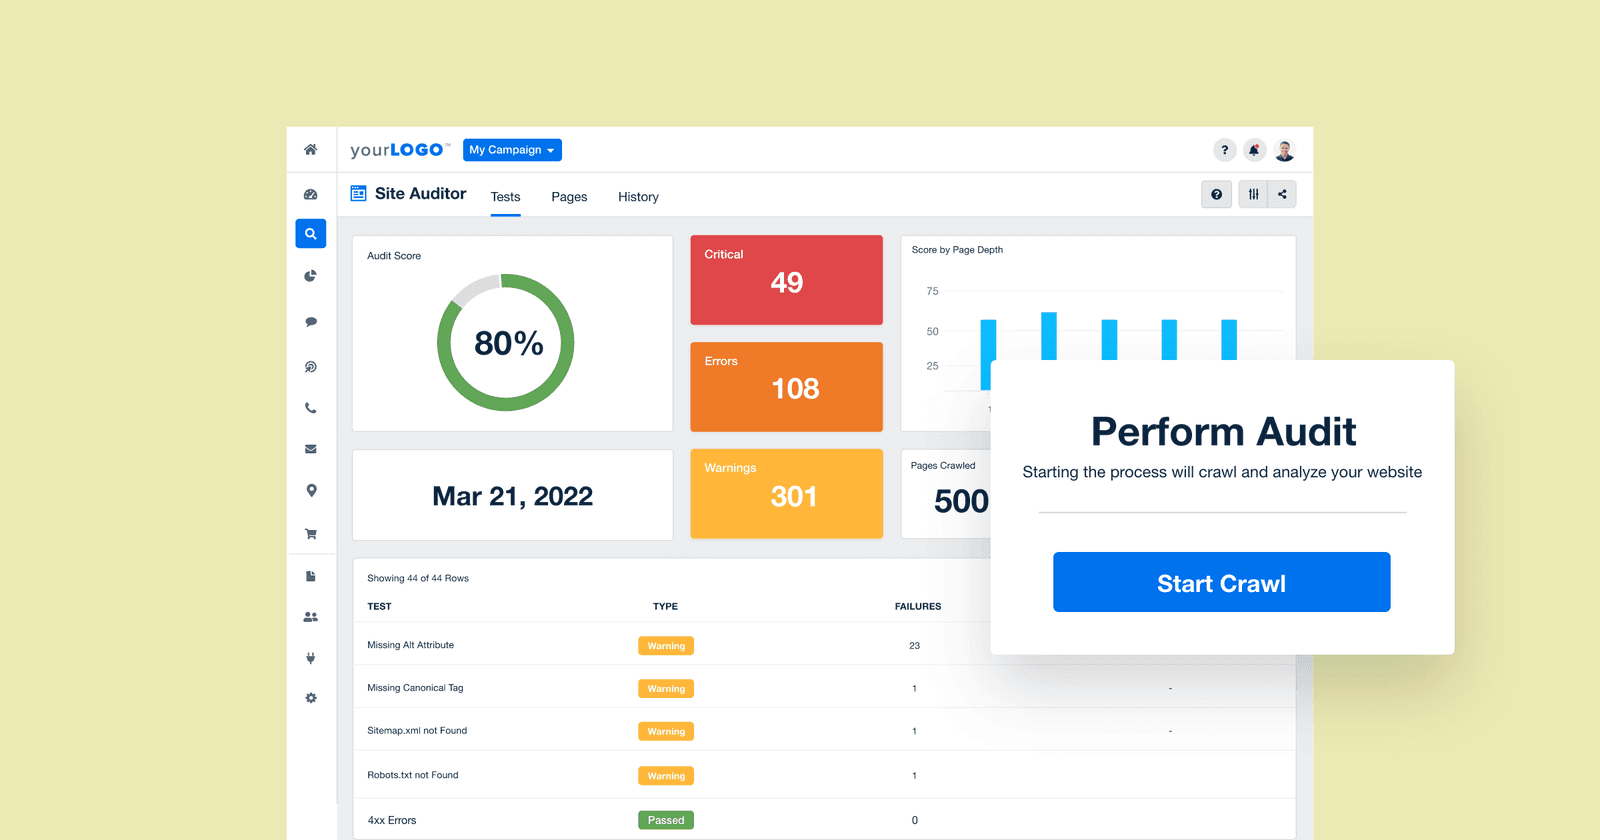Screen dimensions: 1600x840
Task: Switch to the Pages tab
Action: 569,197
